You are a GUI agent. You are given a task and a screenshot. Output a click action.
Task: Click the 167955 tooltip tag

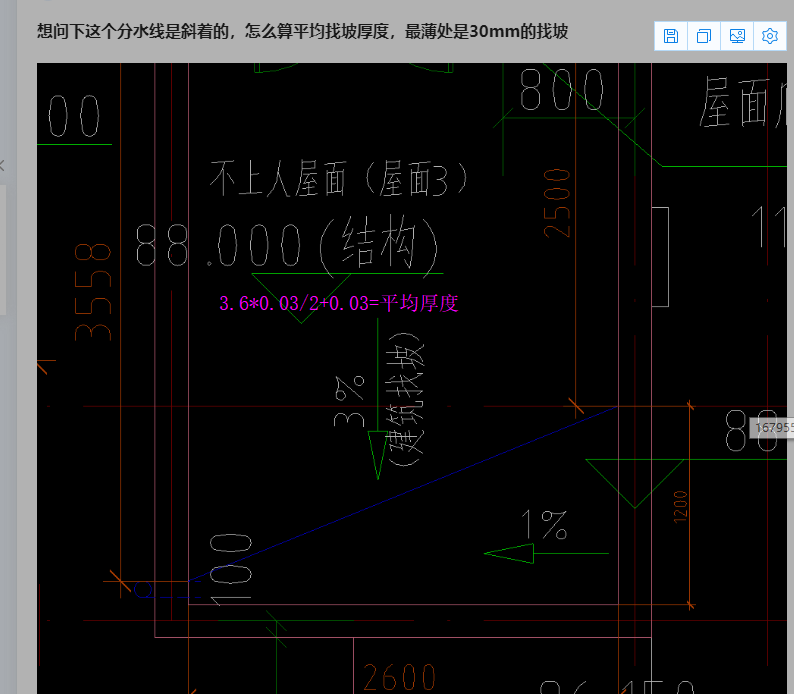(x=772, y=428)
